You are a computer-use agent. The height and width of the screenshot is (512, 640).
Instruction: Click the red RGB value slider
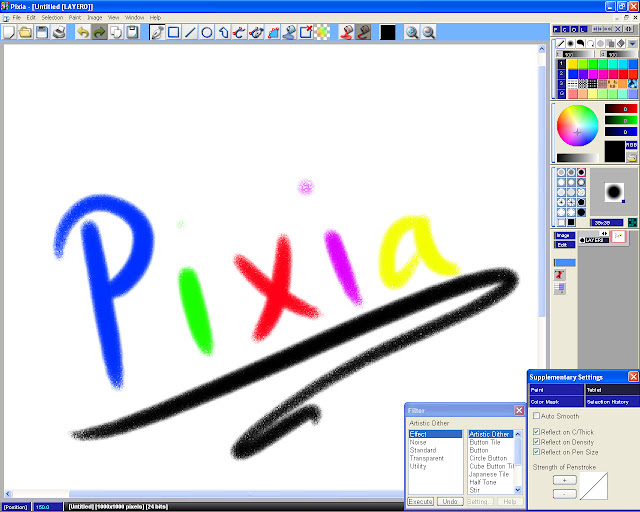(620, 109)
